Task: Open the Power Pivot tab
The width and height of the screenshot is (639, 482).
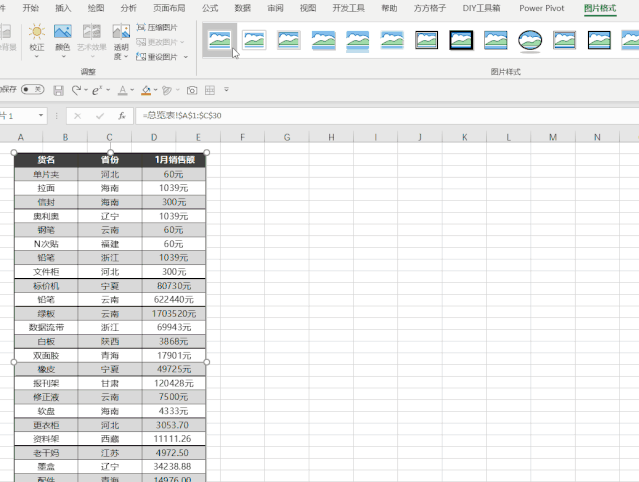Action: click(x=542, y=8)
